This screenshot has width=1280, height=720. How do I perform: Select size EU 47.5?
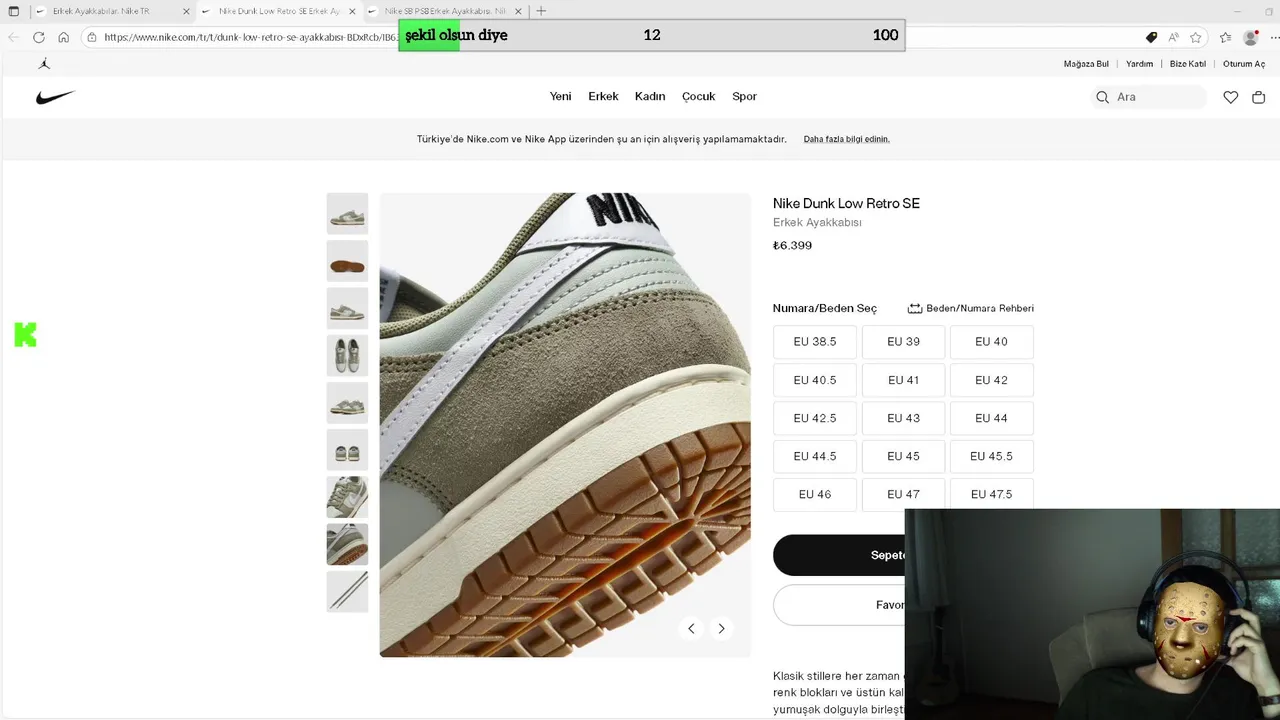(x=991, y=494)
